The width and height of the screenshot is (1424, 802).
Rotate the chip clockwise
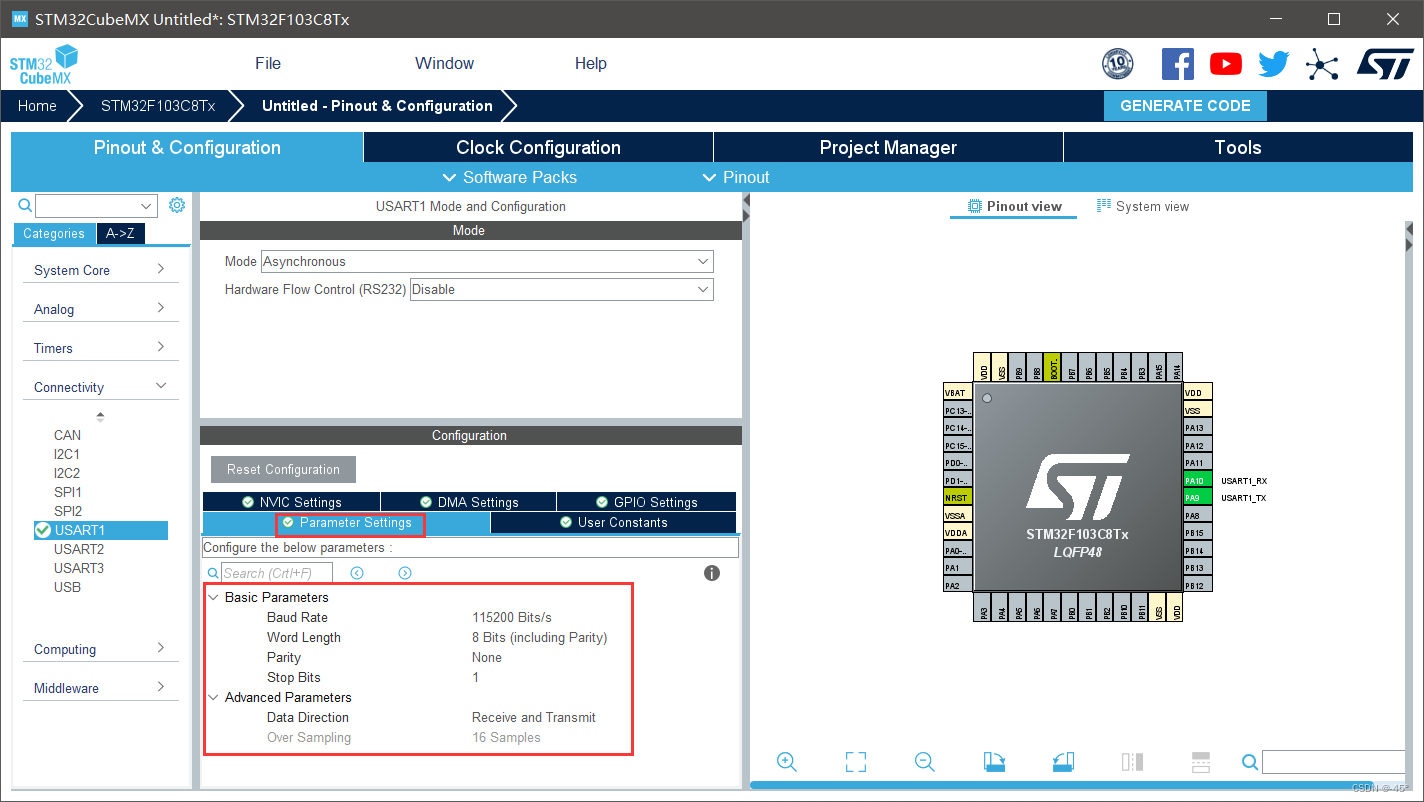click(x=994, y=762)
